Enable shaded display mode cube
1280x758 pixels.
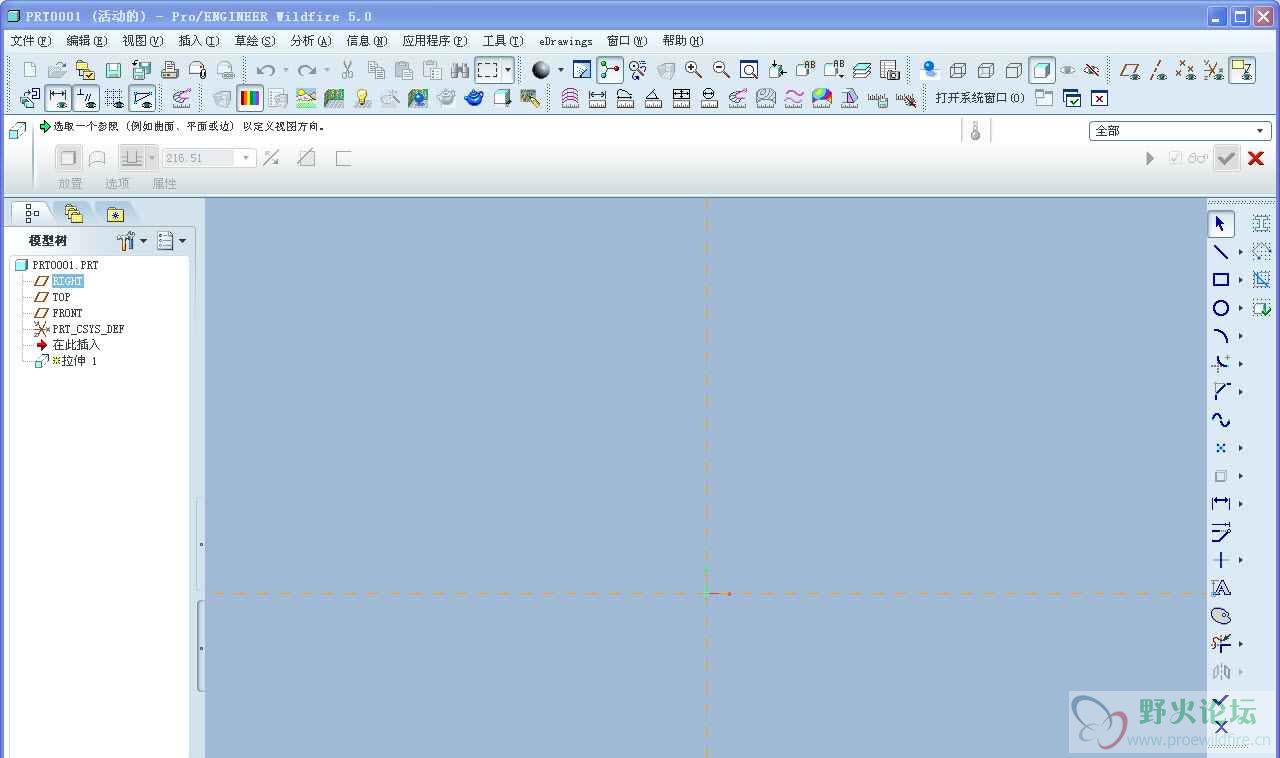tap(1042, 70)
